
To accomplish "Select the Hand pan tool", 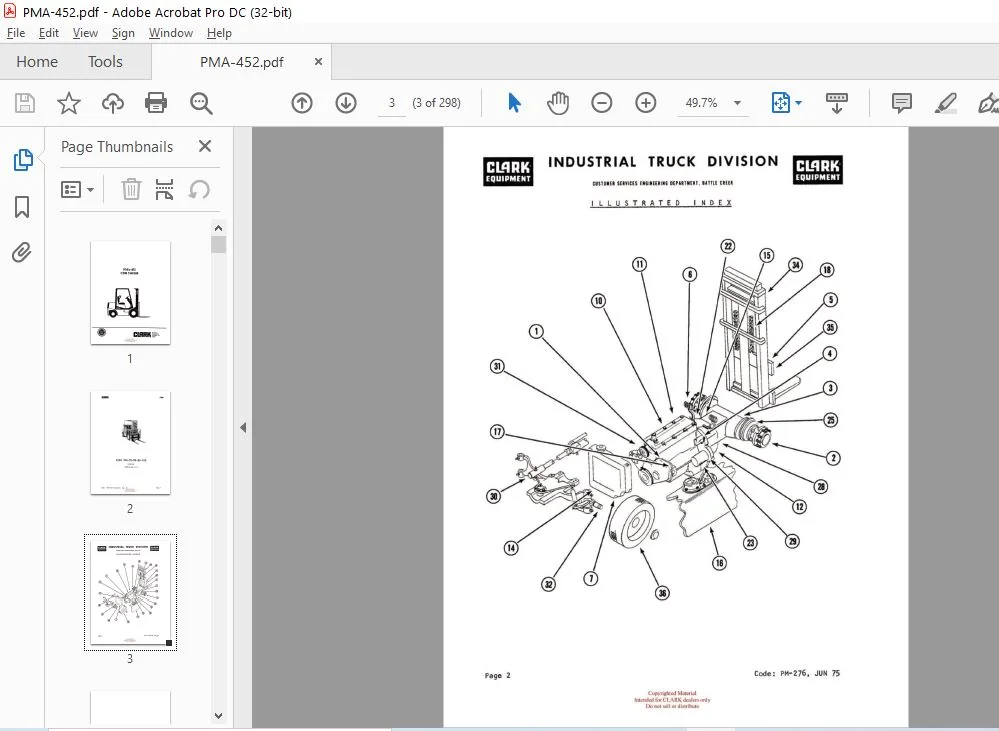I will 557,103.
